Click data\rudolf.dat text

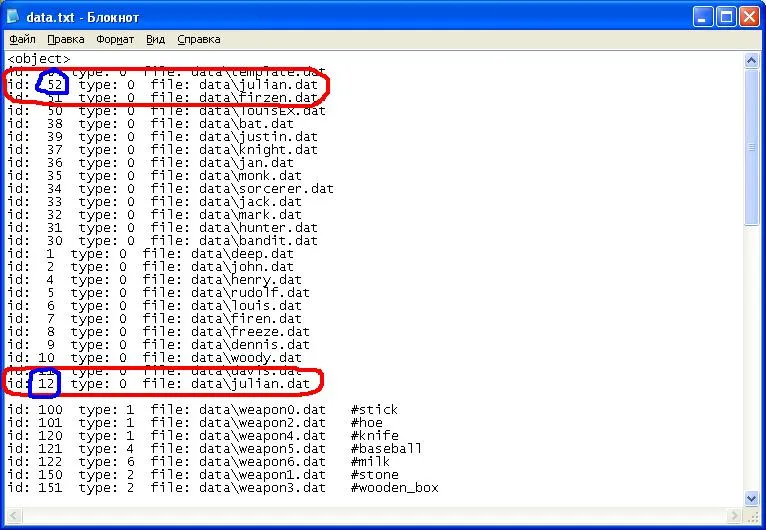pos(250,293)
